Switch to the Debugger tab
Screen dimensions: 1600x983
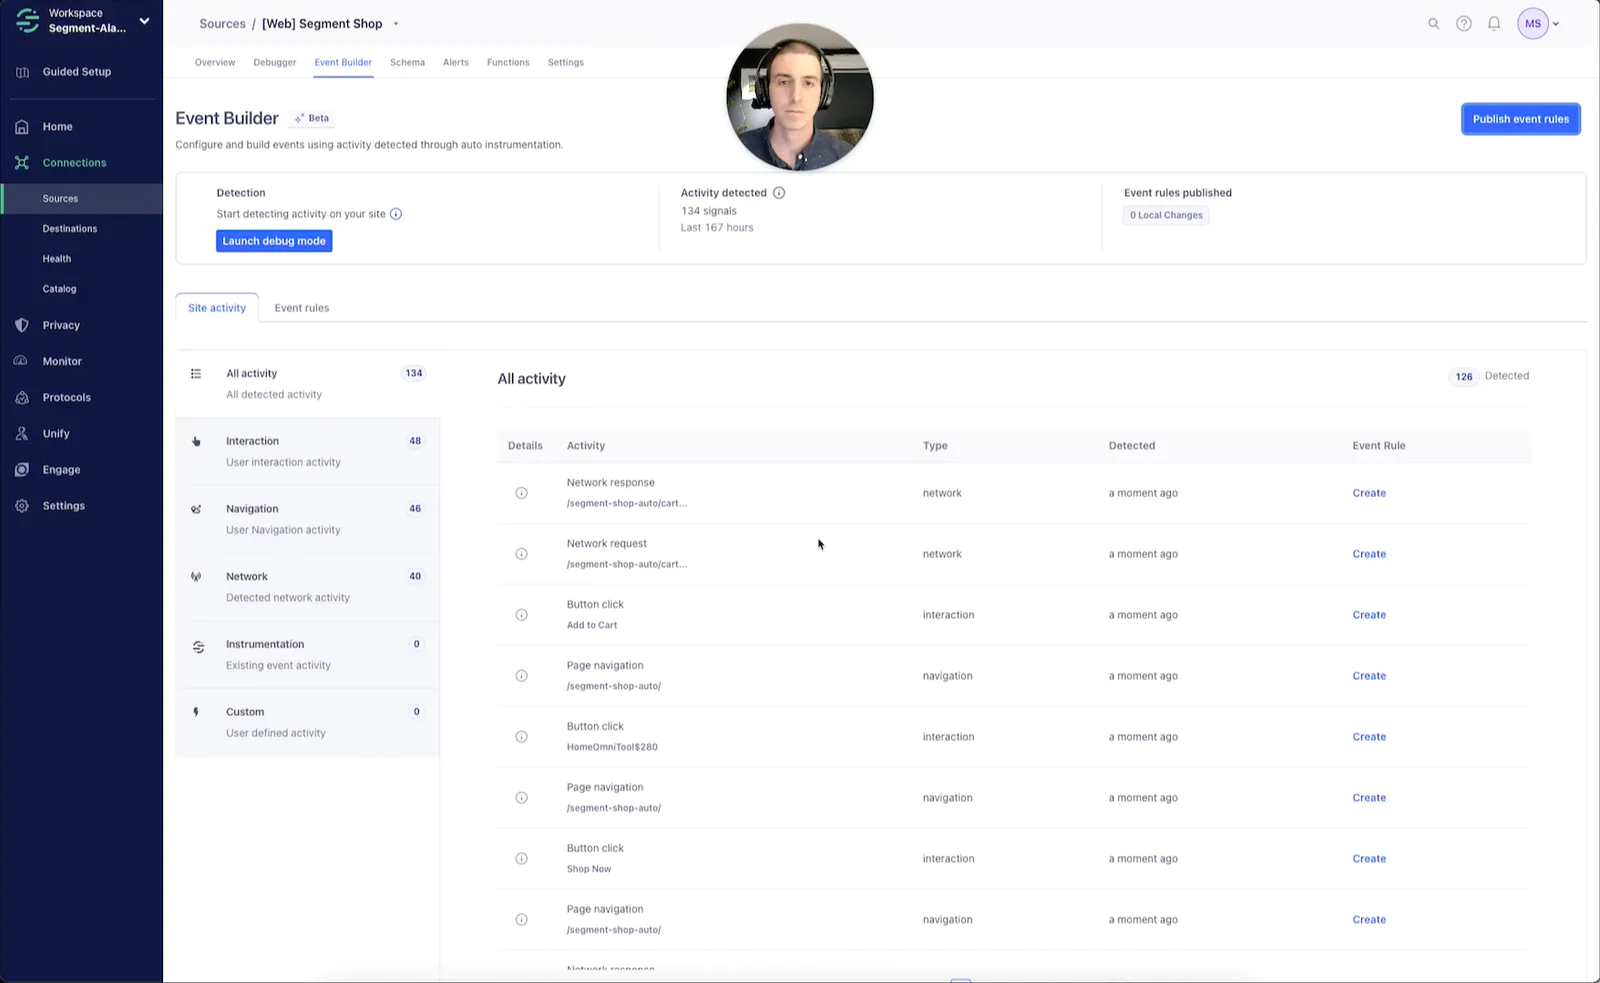coord(274,62)
